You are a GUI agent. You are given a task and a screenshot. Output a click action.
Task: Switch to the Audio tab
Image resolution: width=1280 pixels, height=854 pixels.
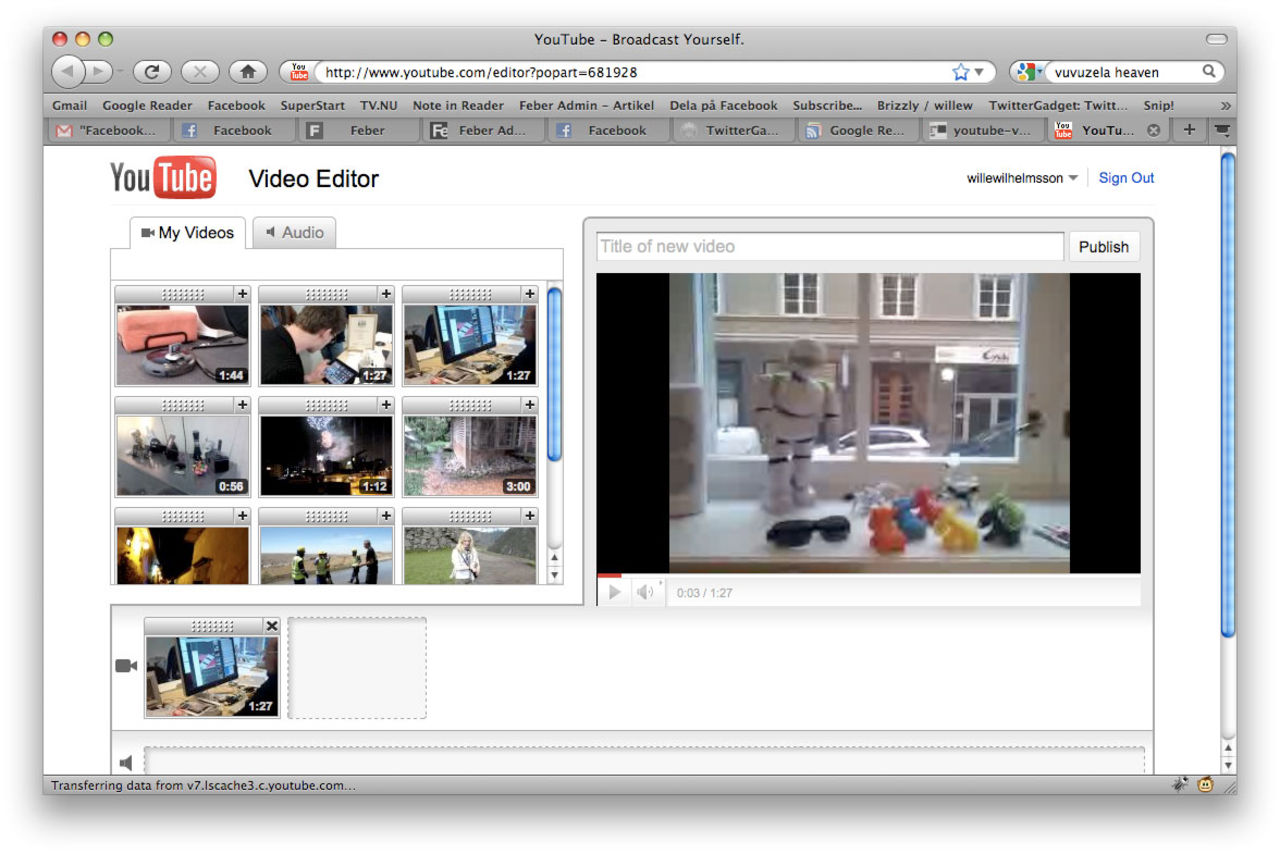[x=294, y=232]
